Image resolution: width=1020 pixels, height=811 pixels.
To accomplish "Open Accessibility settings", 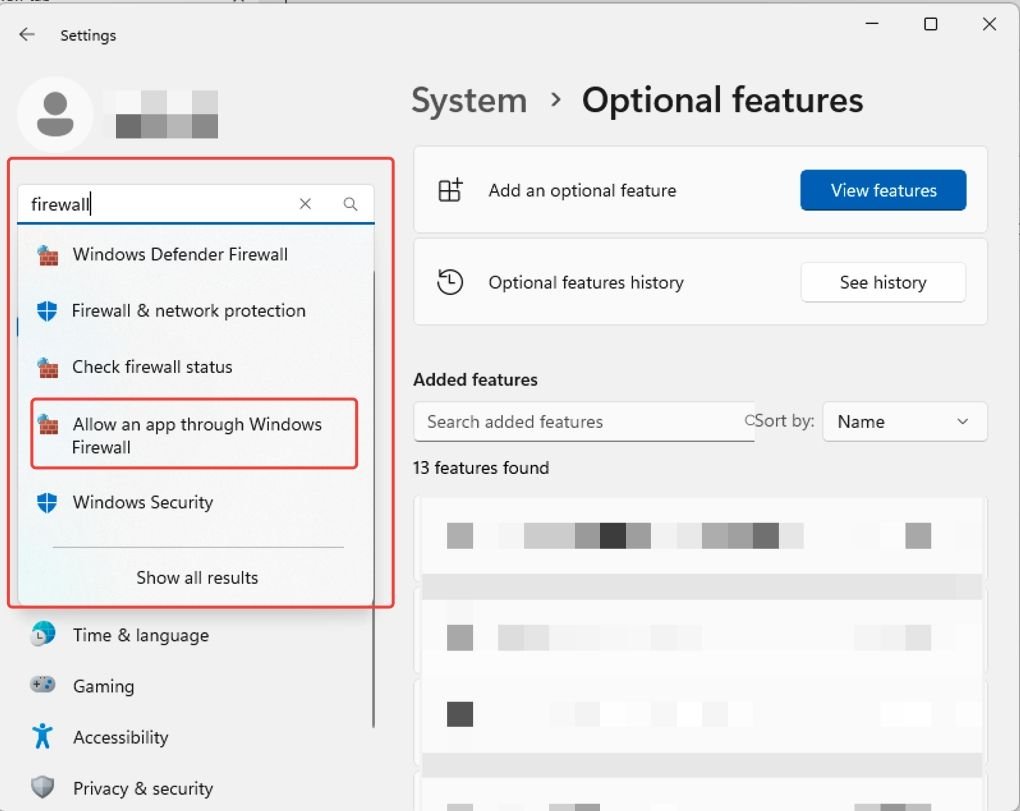I will (120, 737).
